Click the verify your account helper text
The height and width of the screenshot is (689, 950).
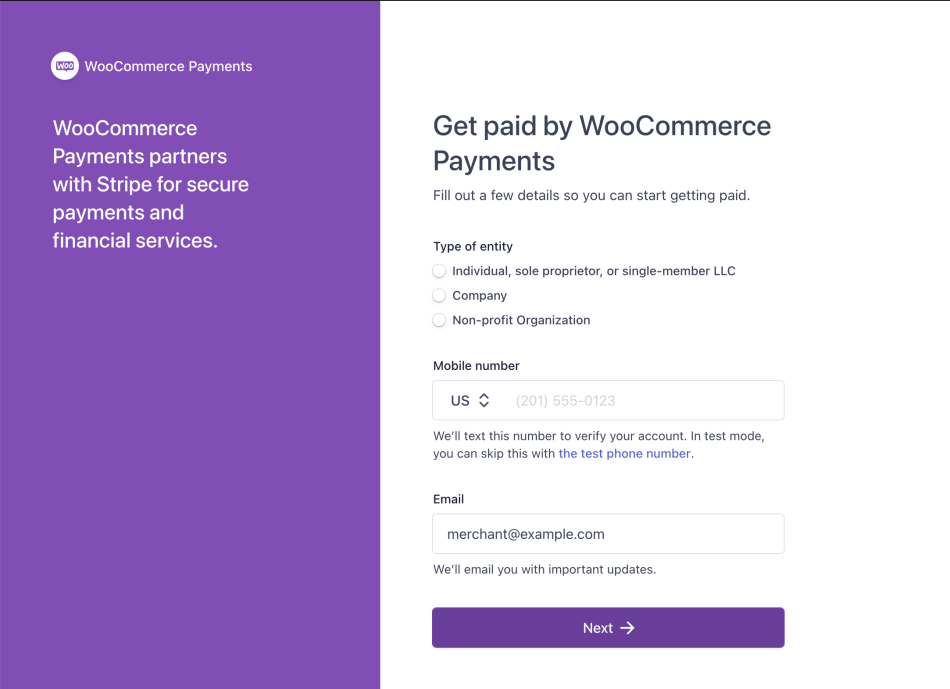point(598,437)
